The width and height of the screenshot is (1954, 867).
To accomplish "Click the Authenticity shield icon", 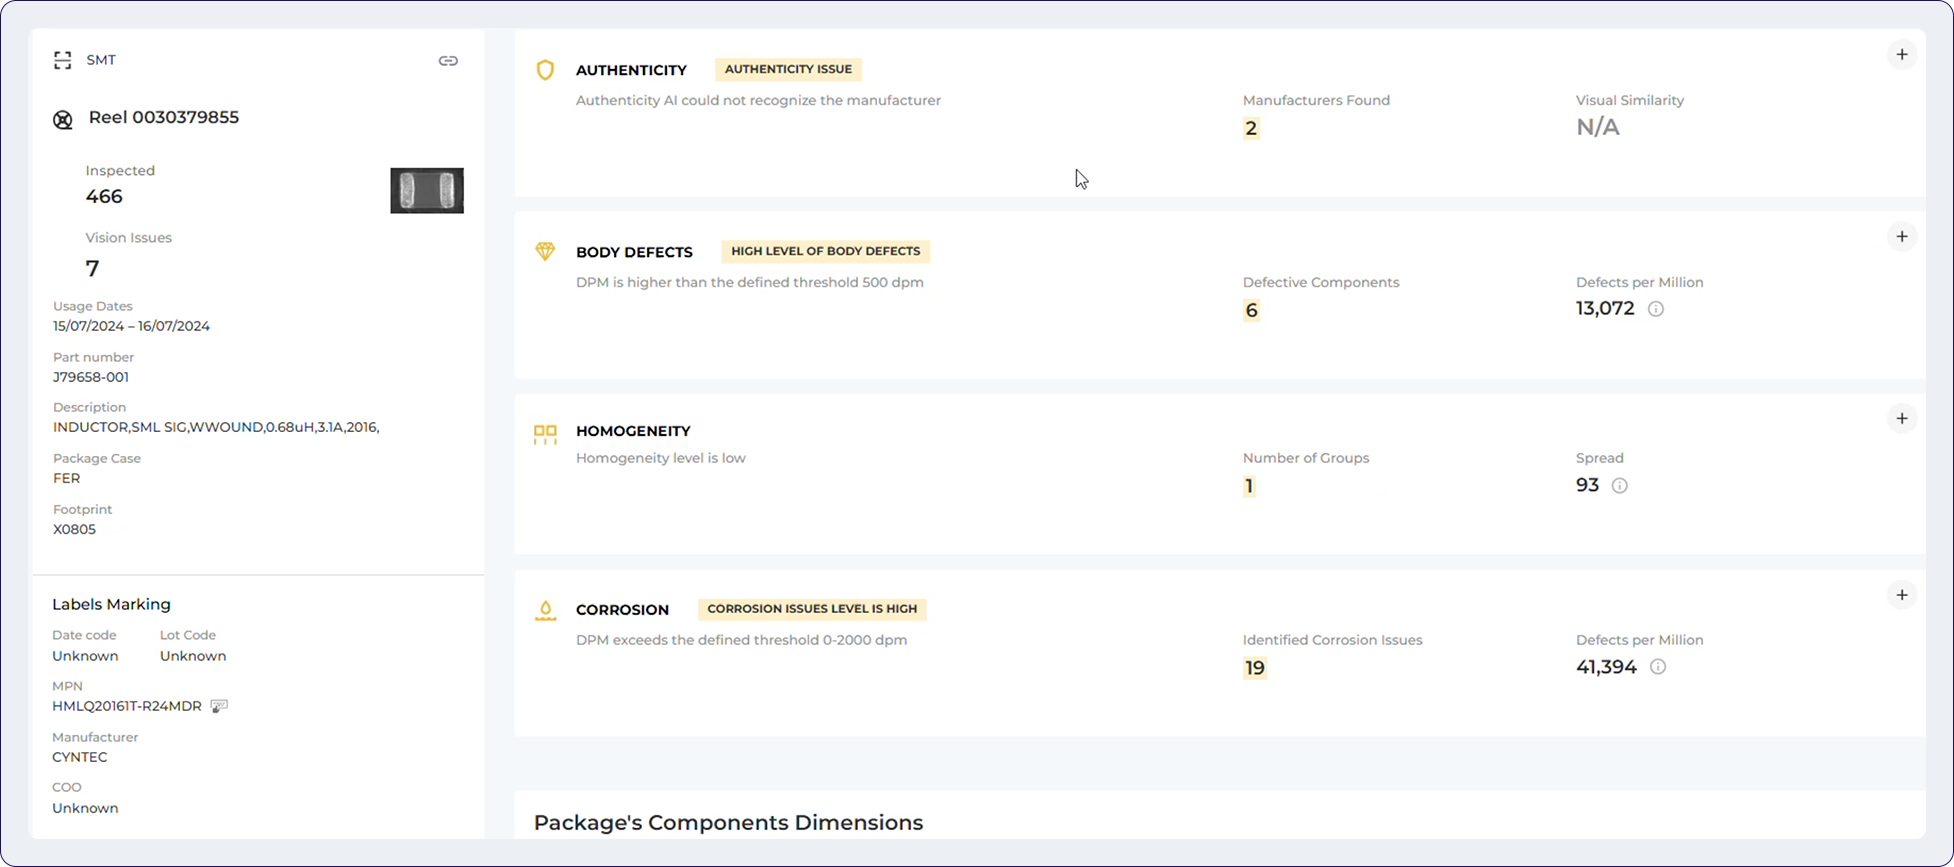I will point(545,70).
